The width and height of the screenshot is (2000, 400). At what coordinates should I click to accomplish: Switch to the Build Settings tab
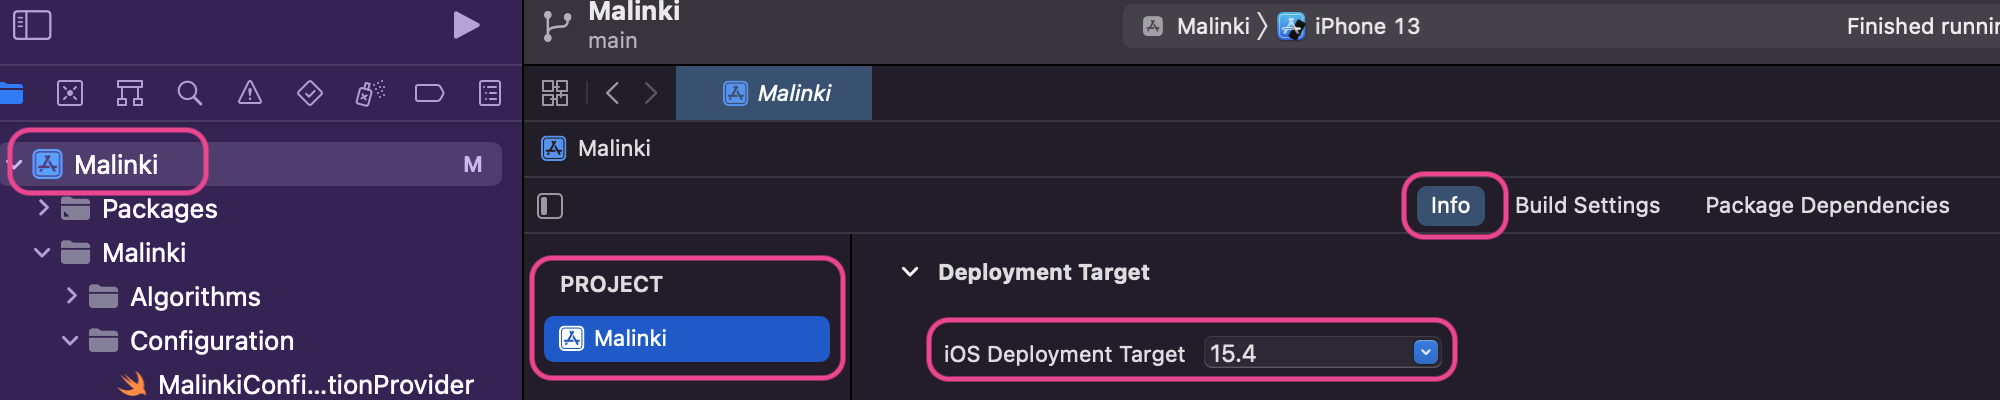tap(1587, 205)
